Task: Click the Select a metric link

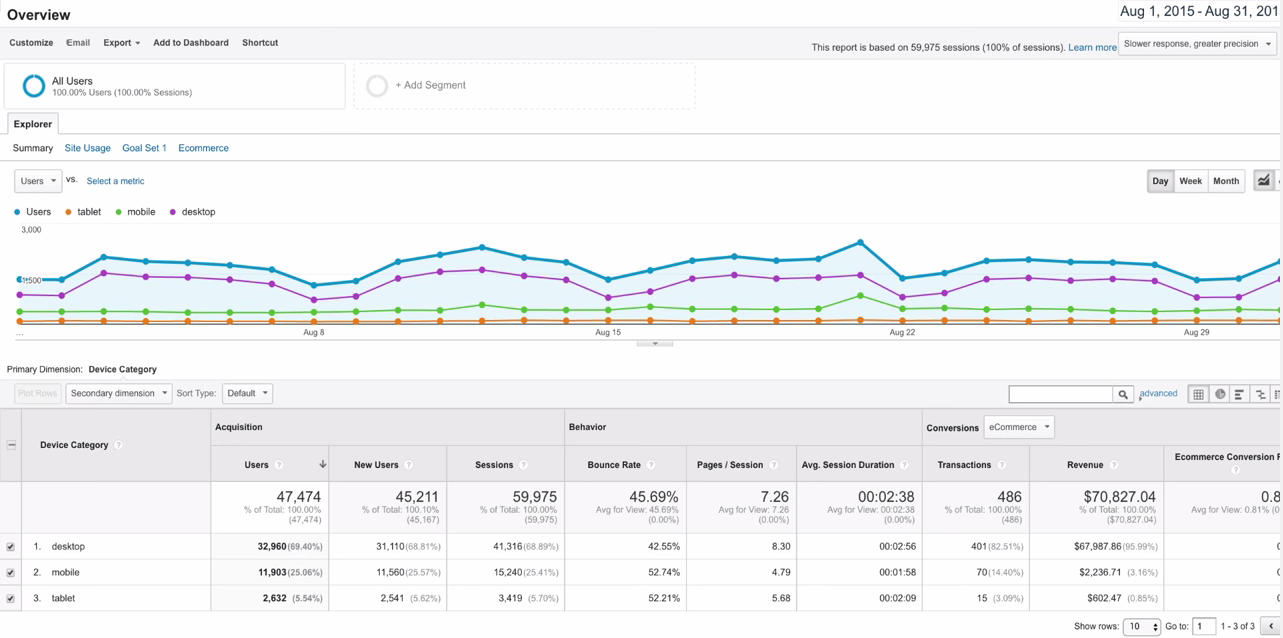Action: (x=115, y=181)
